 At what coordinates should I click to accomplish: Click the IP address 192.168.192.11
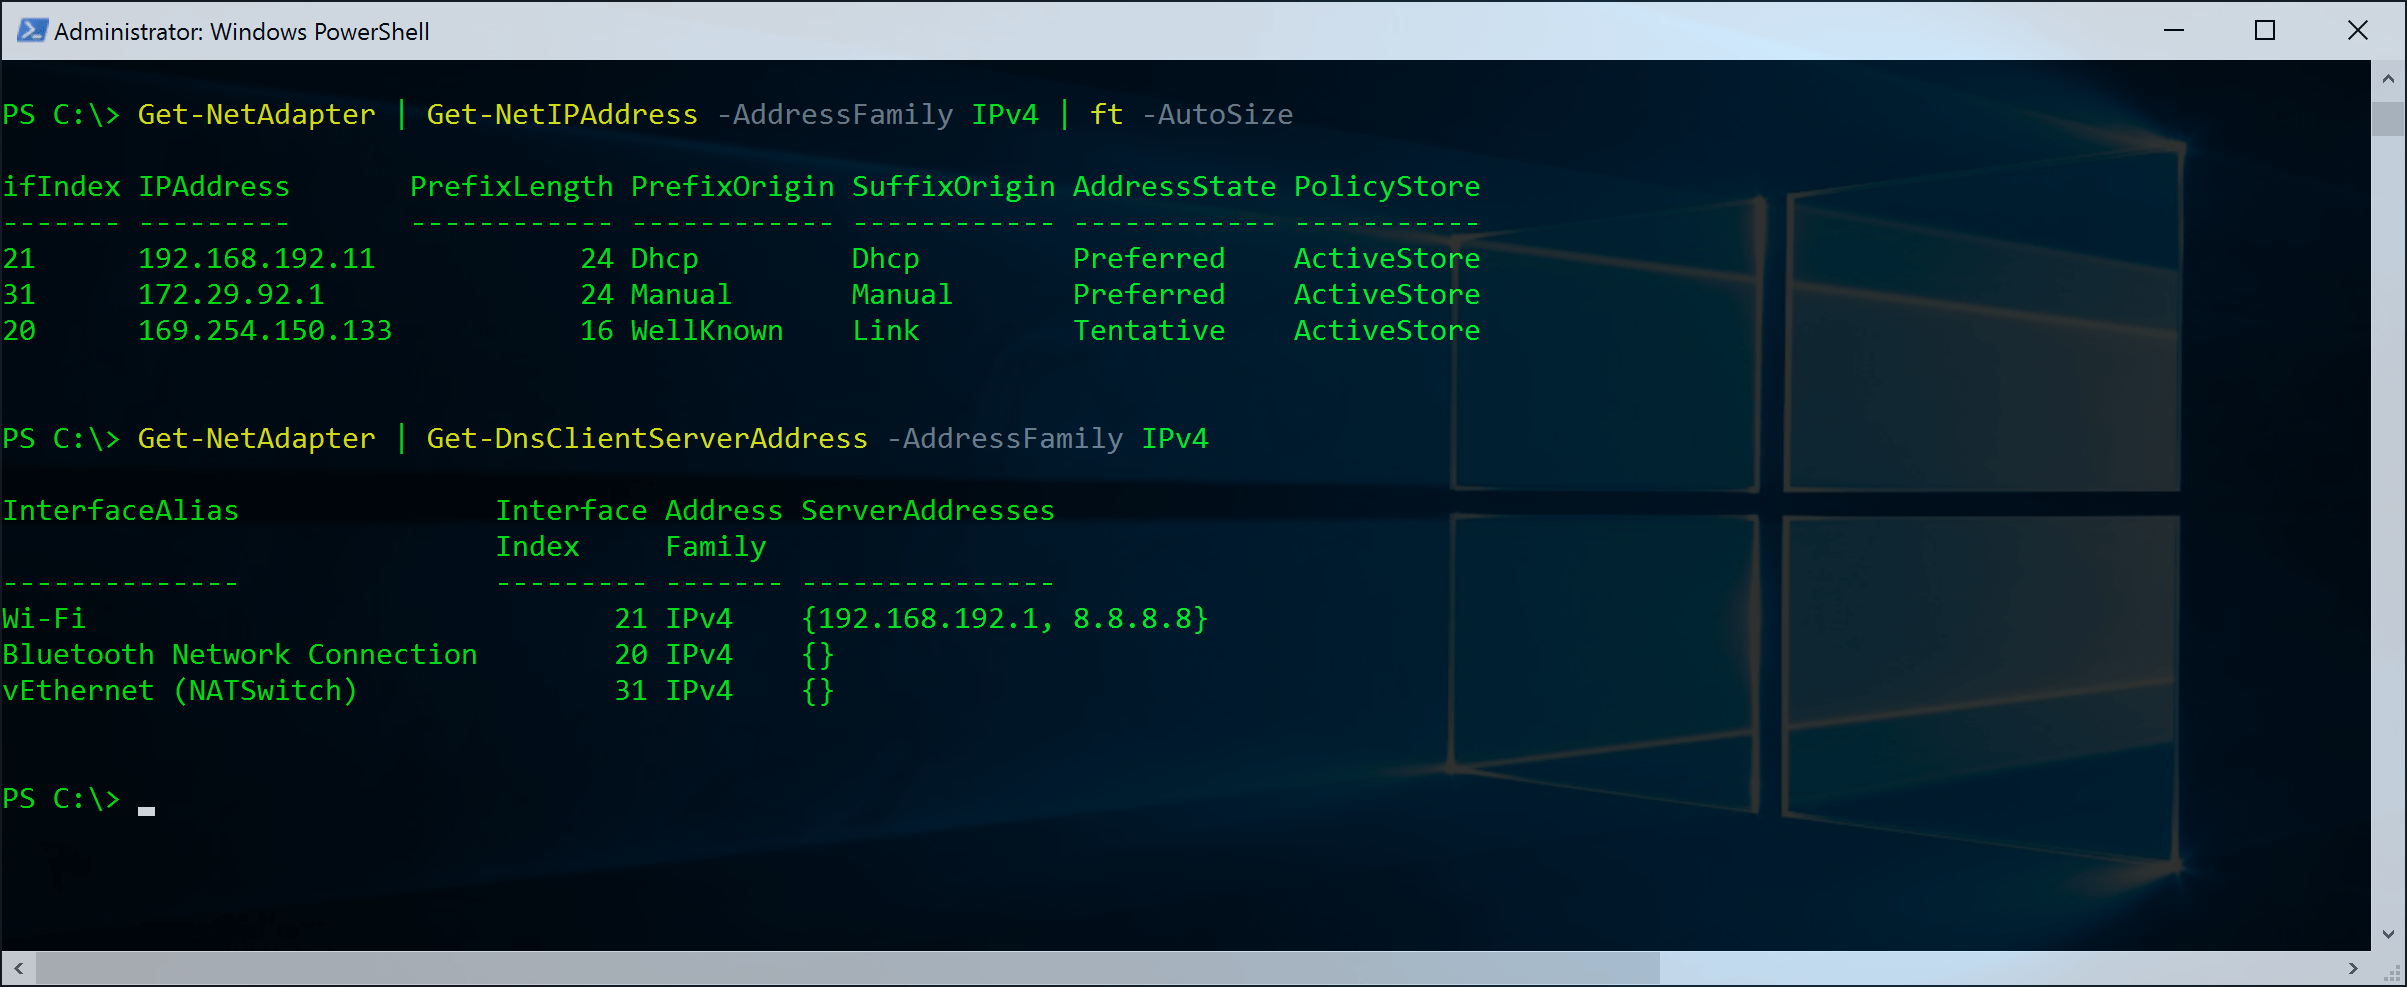pos(256,259)
